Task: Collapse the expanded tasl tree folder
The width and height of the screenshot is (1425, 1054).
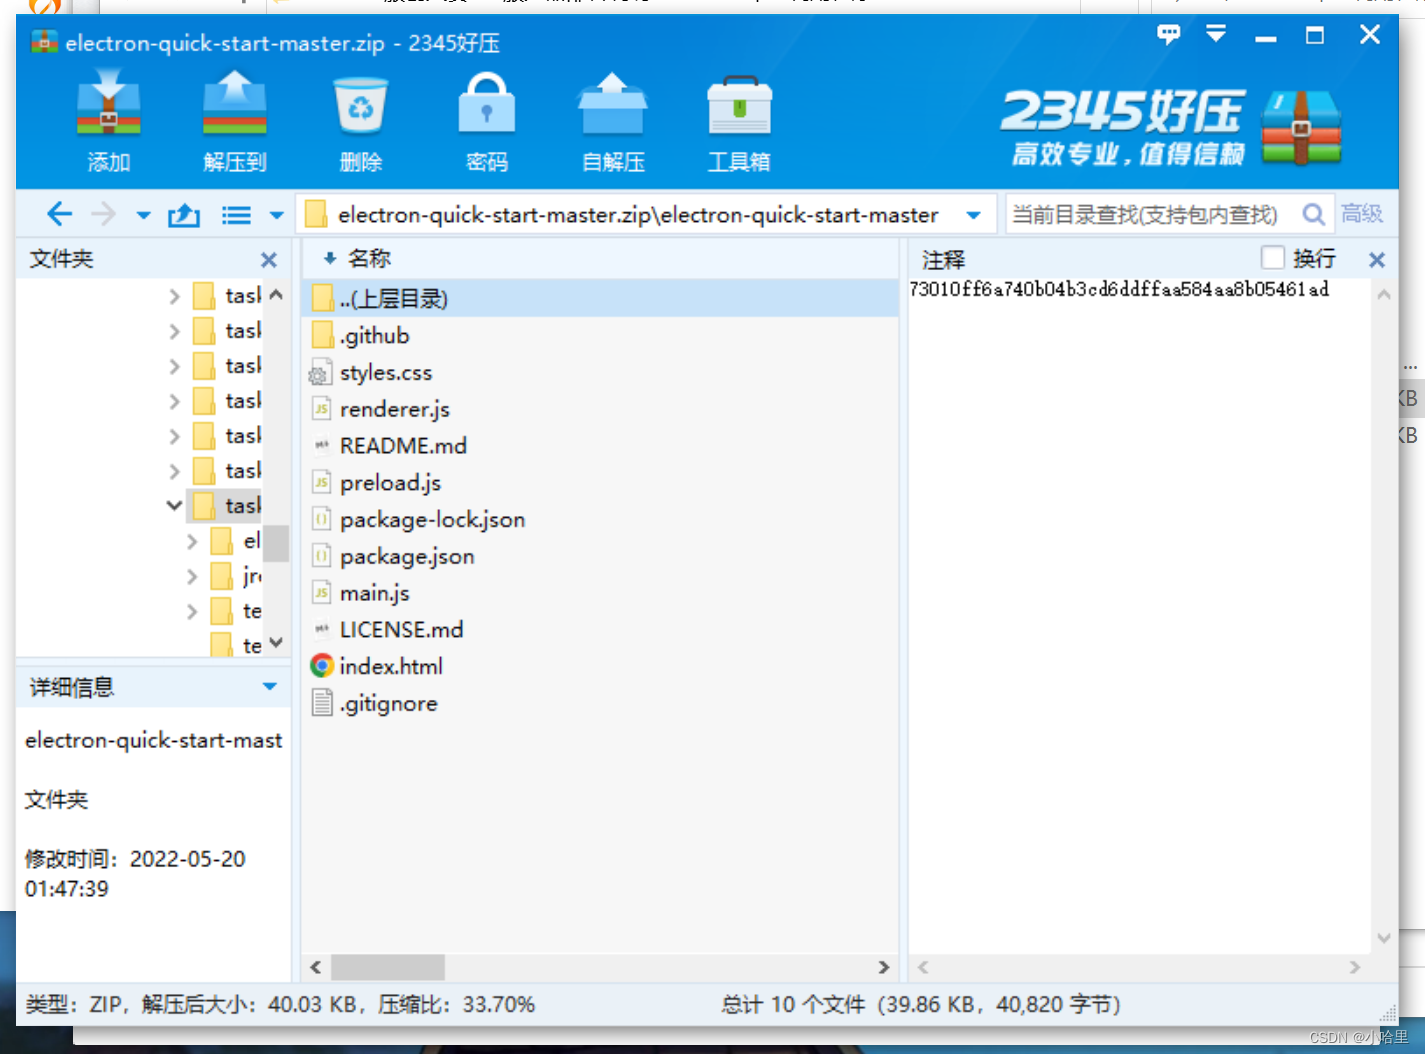Action: pyautogui.click(x=174, y=506)
